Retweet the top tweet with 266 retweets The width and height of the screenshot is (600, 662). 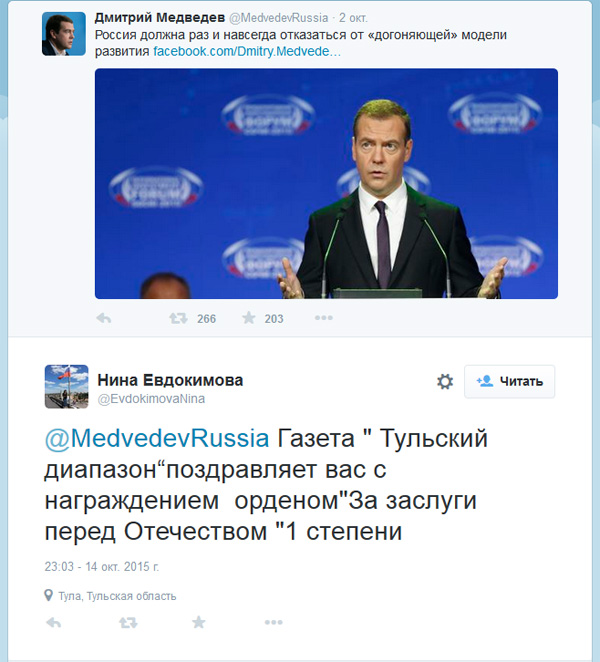177,318
